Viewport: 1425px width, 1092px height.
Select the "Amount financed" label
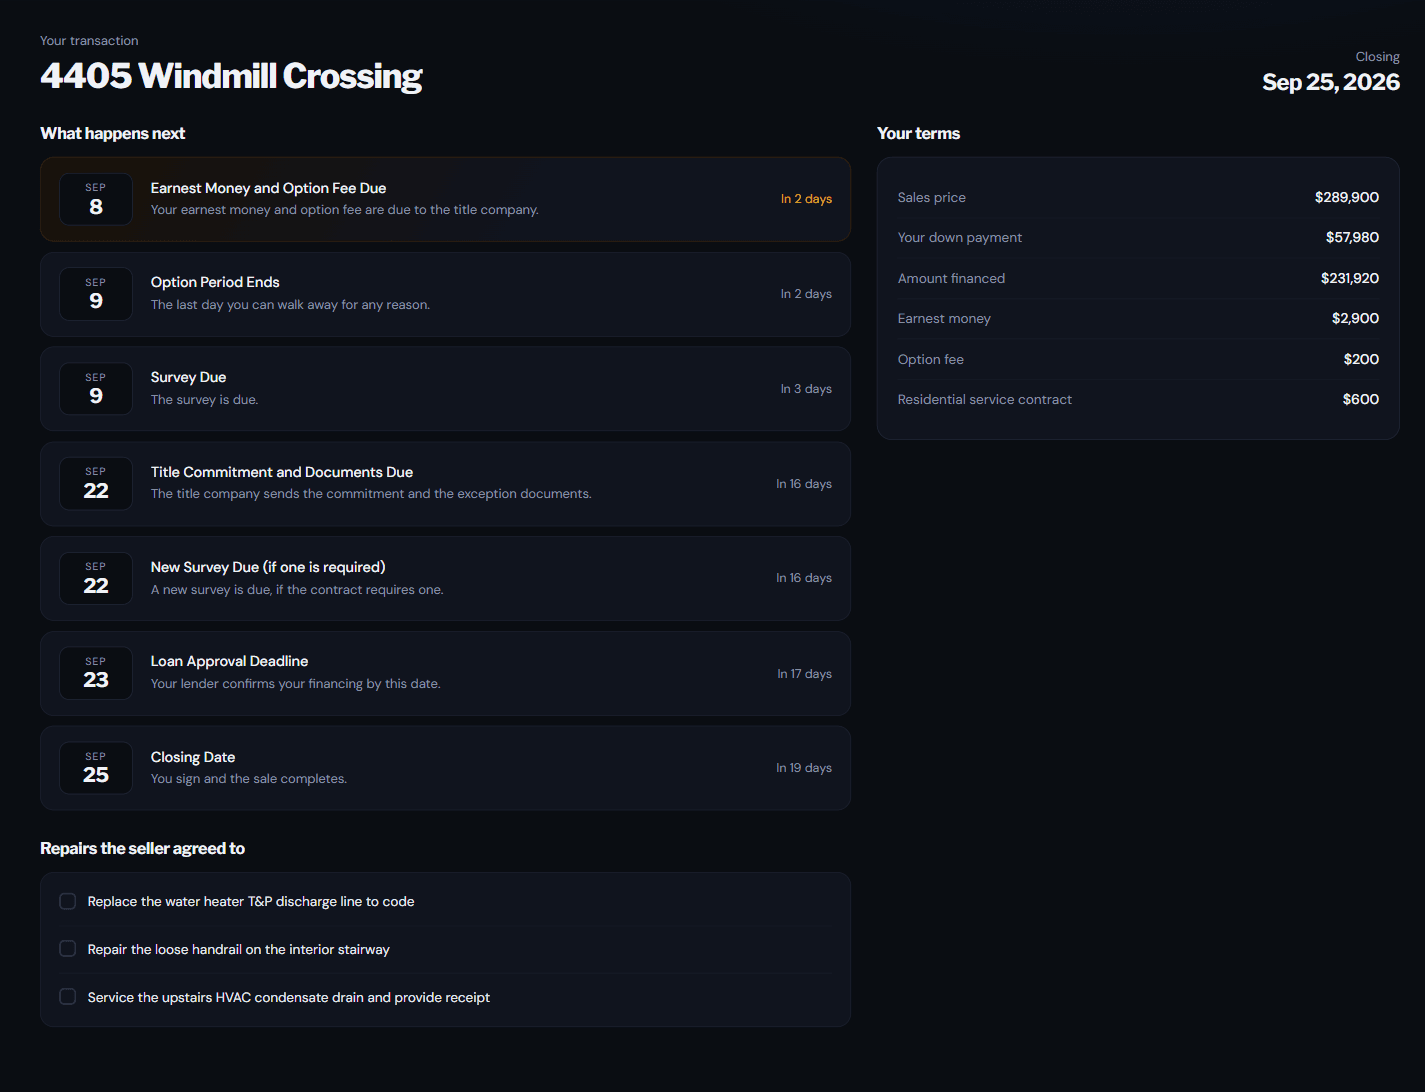951,278
